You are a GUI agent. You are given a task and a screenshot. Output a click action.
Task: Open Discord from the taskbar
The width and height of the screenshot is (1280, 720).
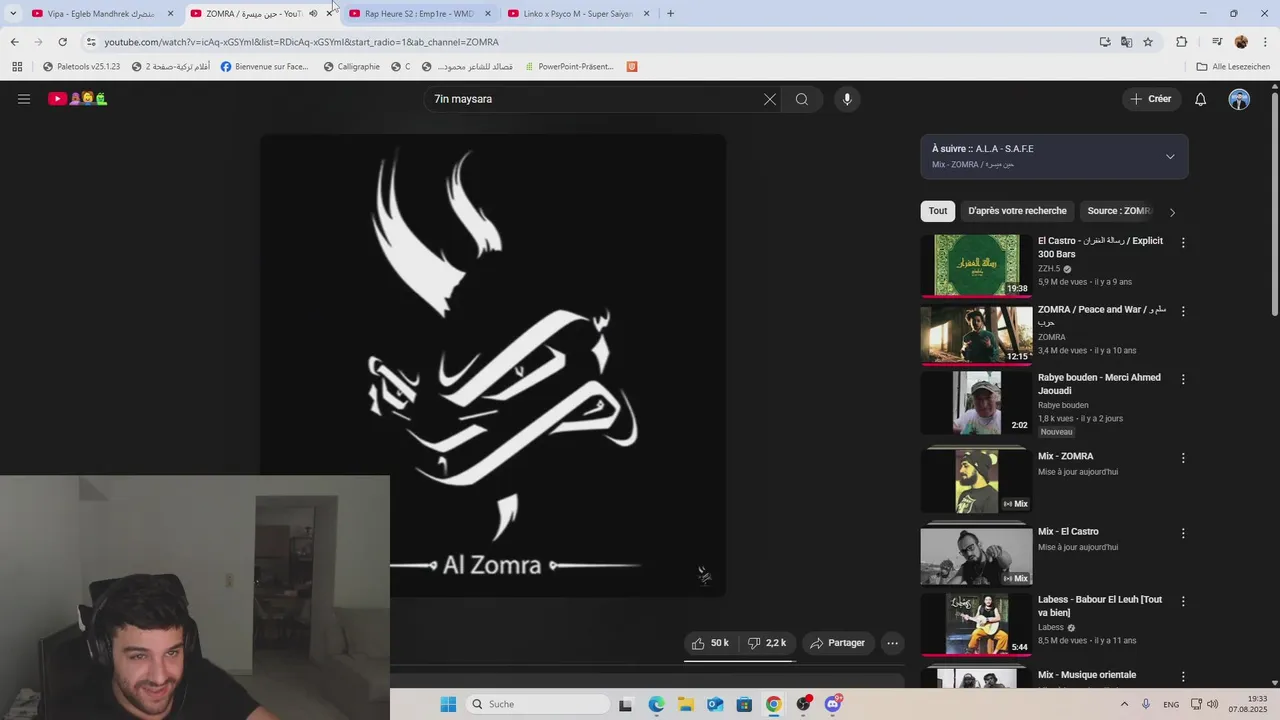[833, 704]
